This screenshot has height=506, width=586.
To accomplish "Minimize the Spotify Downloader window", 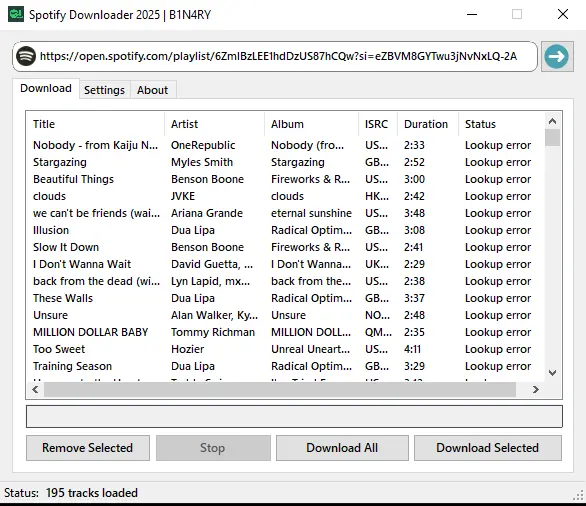I will [x=472, y=15].
